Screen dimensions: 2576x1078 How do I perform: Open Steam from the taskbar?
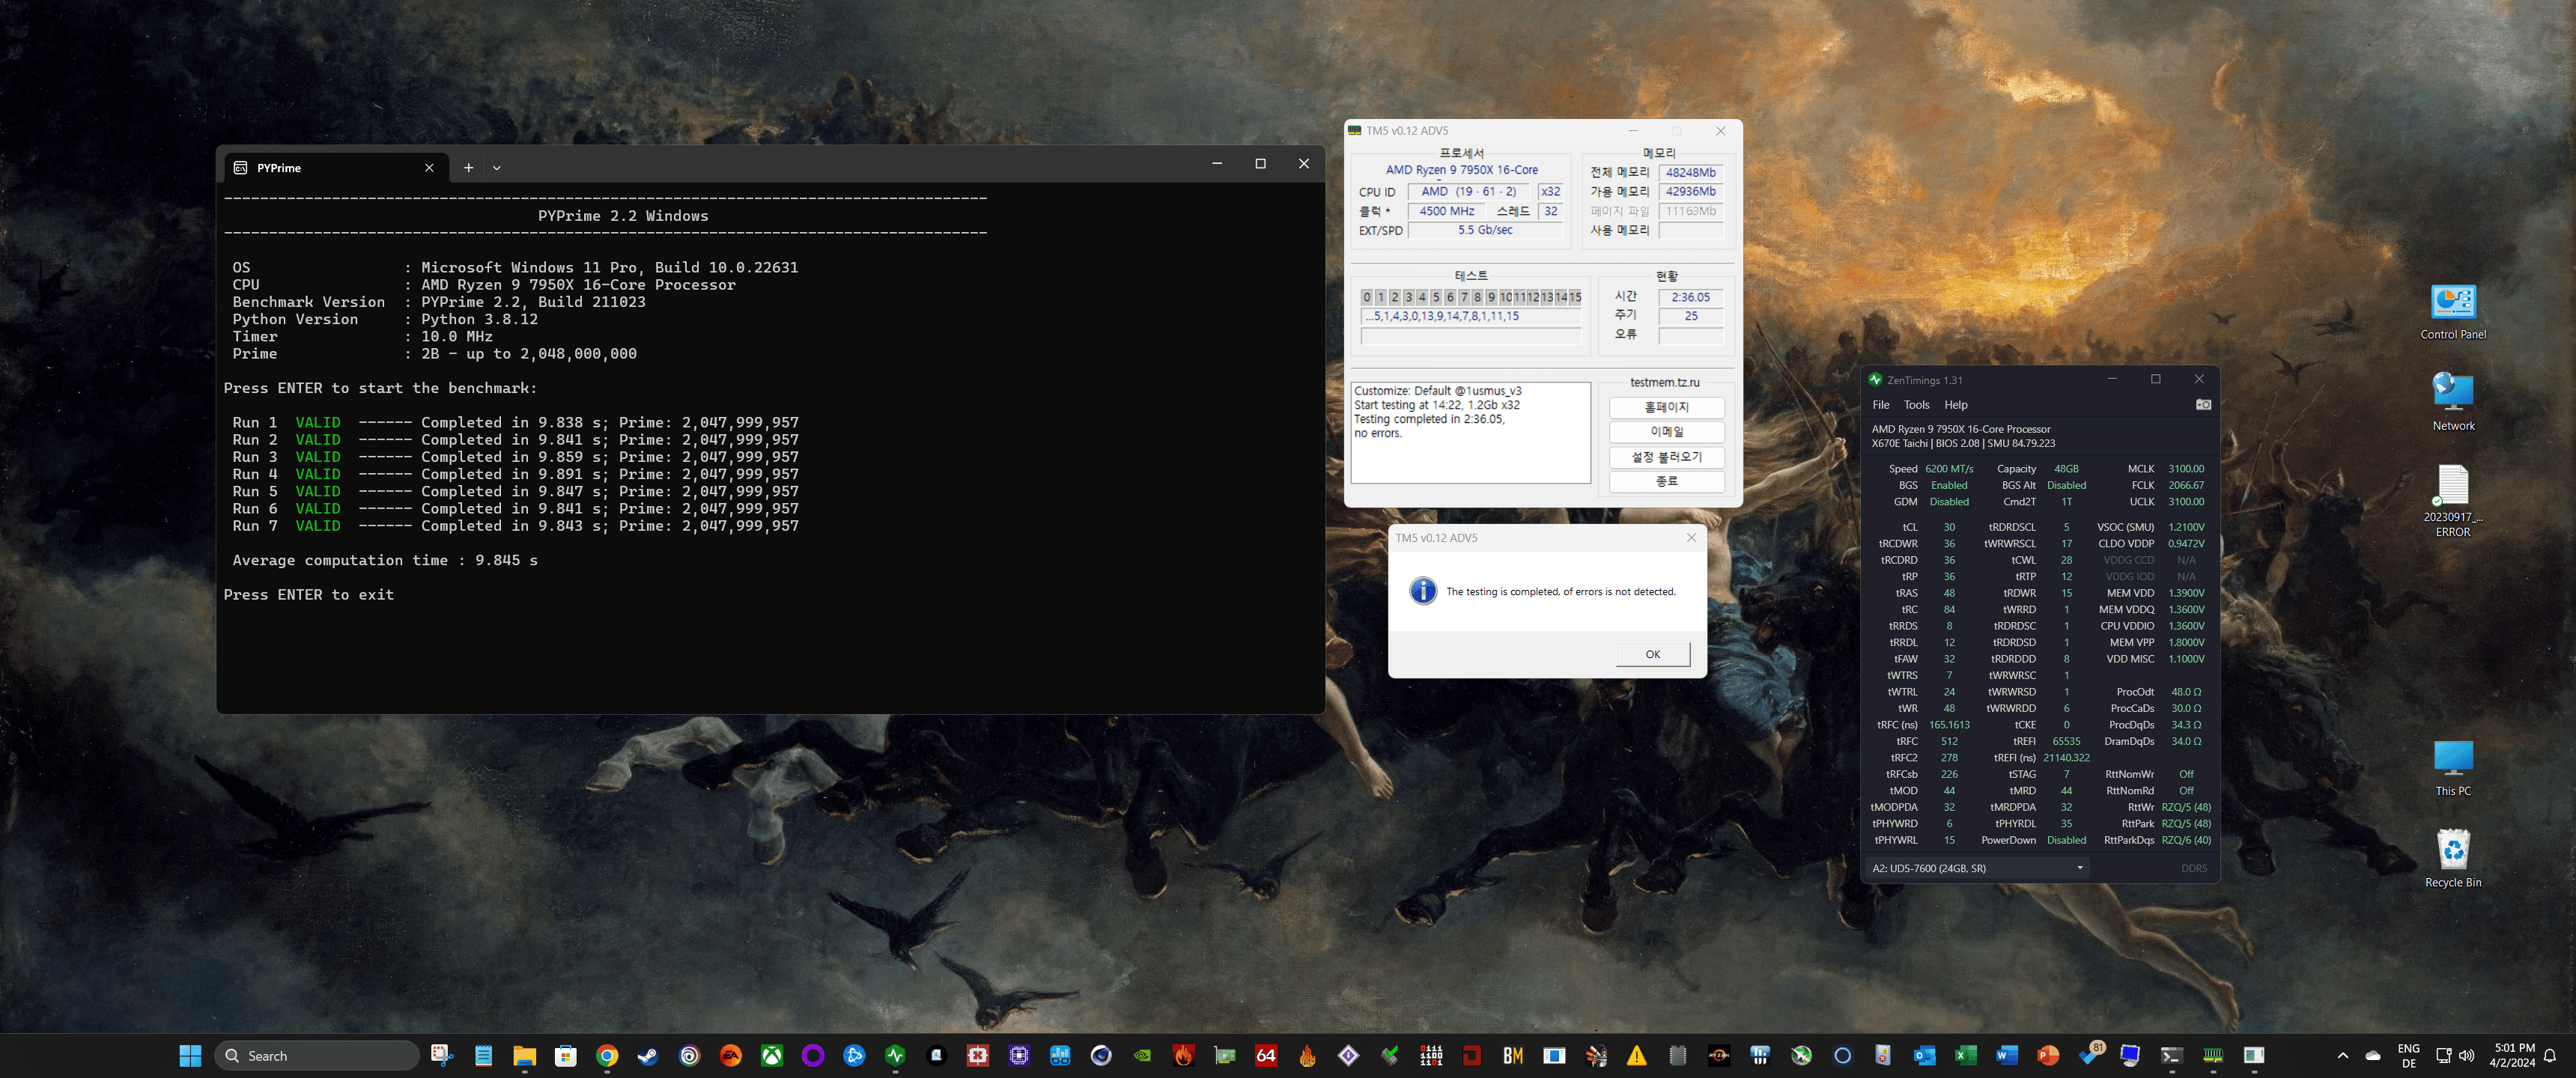[x=648, y=1056]
